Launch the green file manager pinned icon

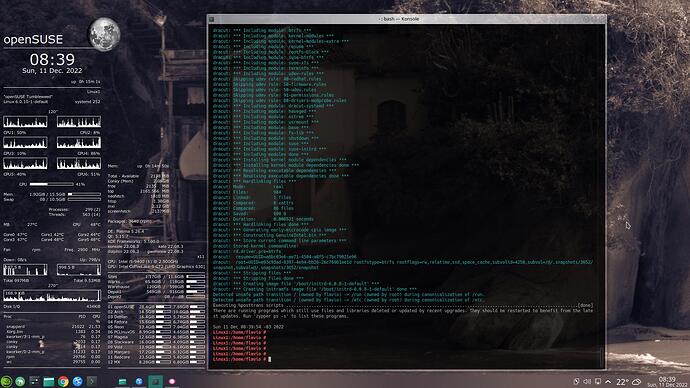[x=48, y=381]
